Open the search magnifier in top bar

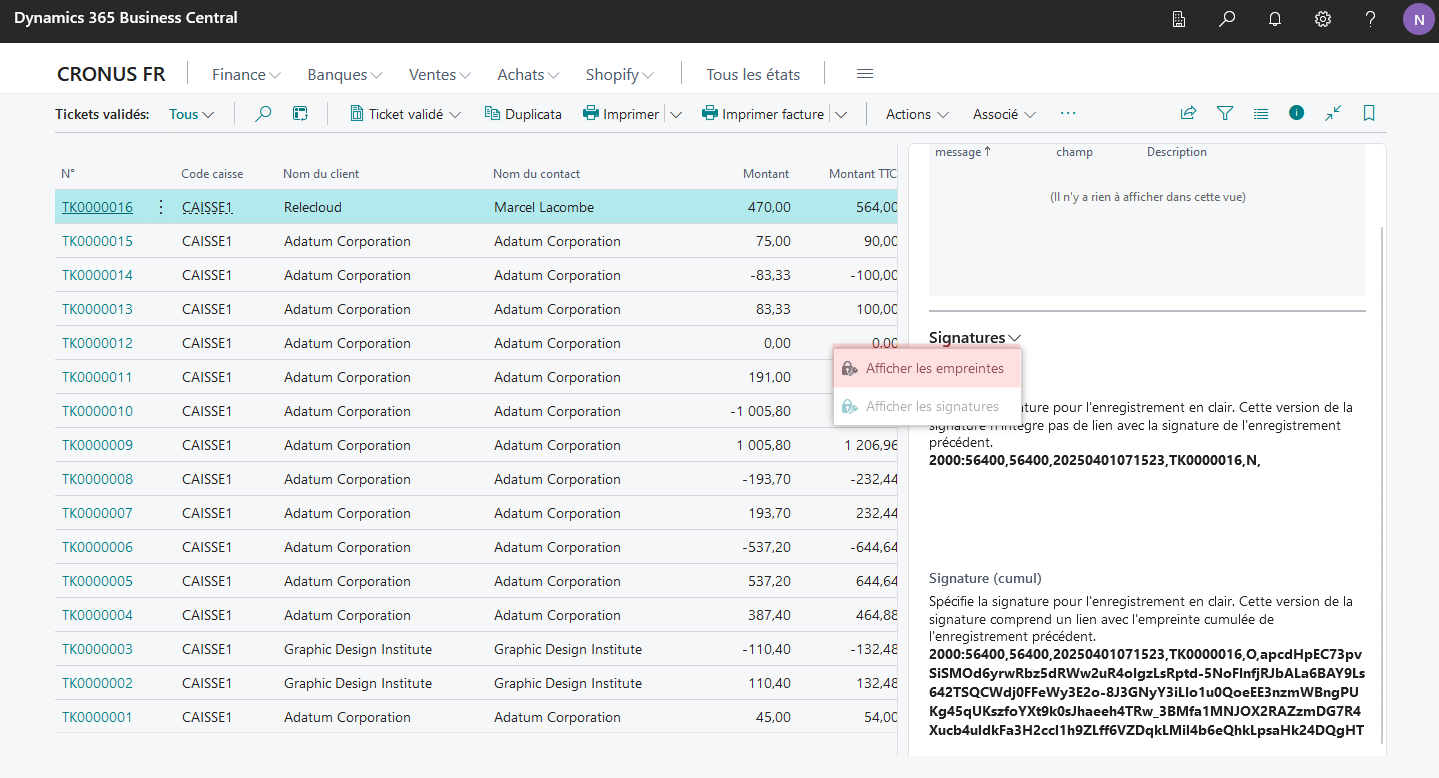(1227, 19)
